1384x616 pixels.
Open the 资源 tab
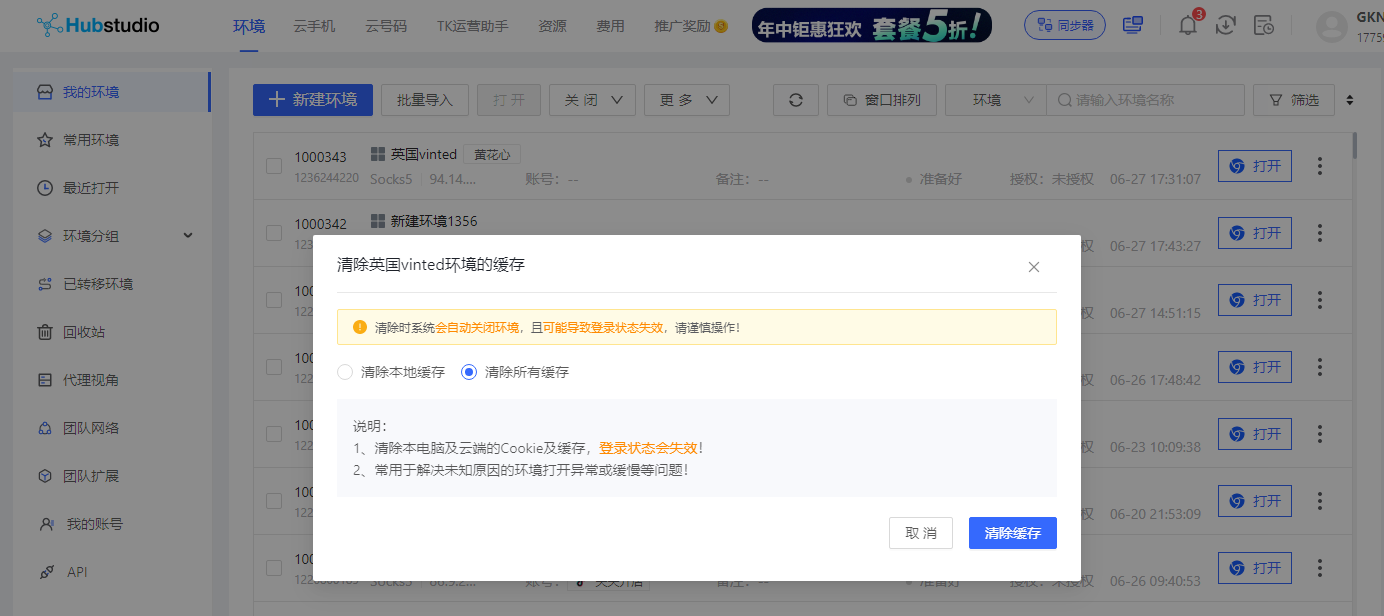[x=552, y=26]
